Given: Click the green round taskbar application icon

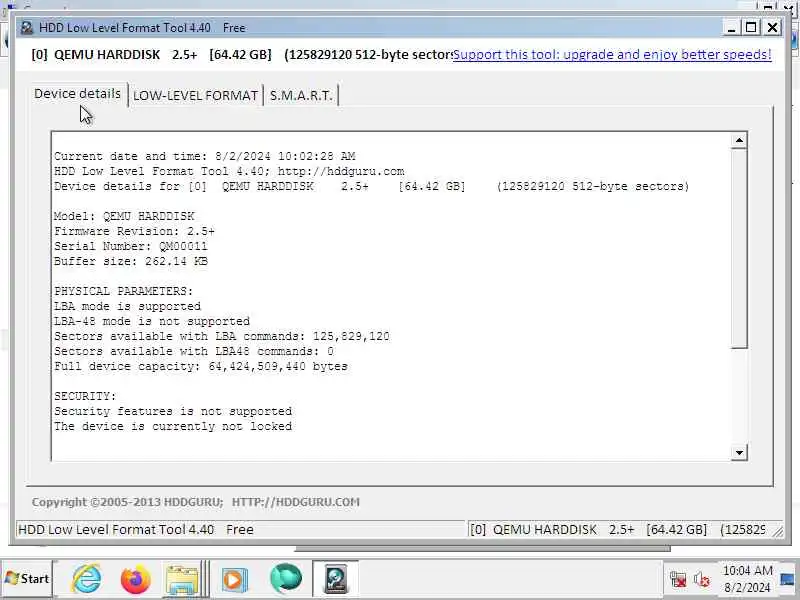Looking at the screenshot, I should 286,579.
